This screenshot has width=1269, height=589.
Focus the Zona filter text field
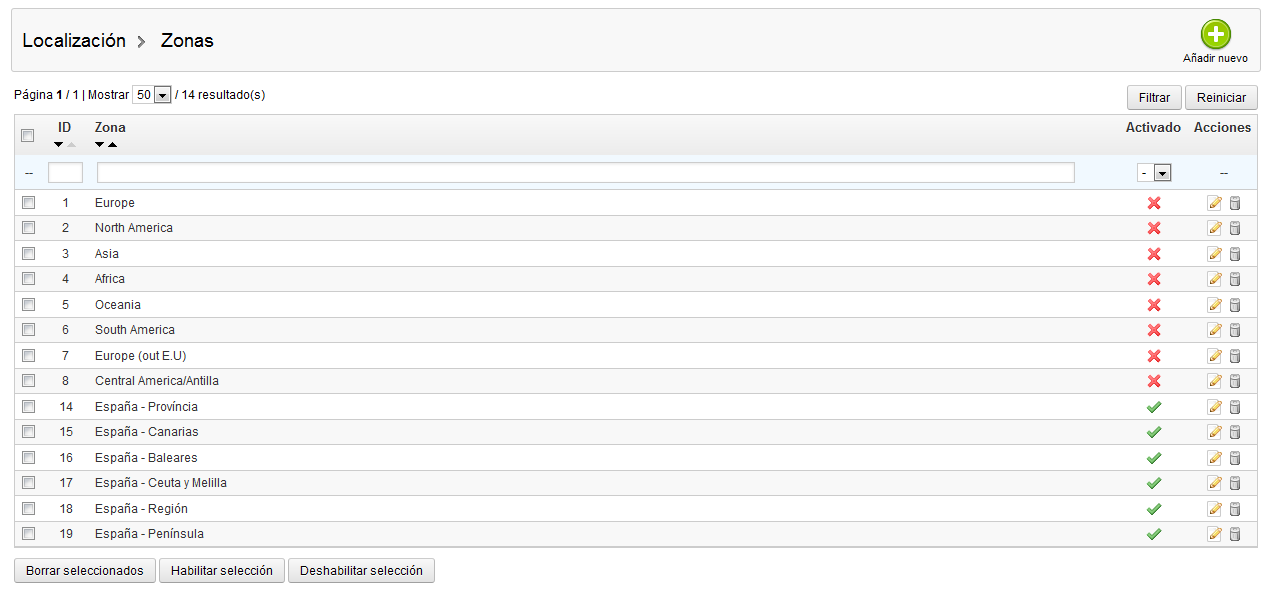(x=586, y=173)
